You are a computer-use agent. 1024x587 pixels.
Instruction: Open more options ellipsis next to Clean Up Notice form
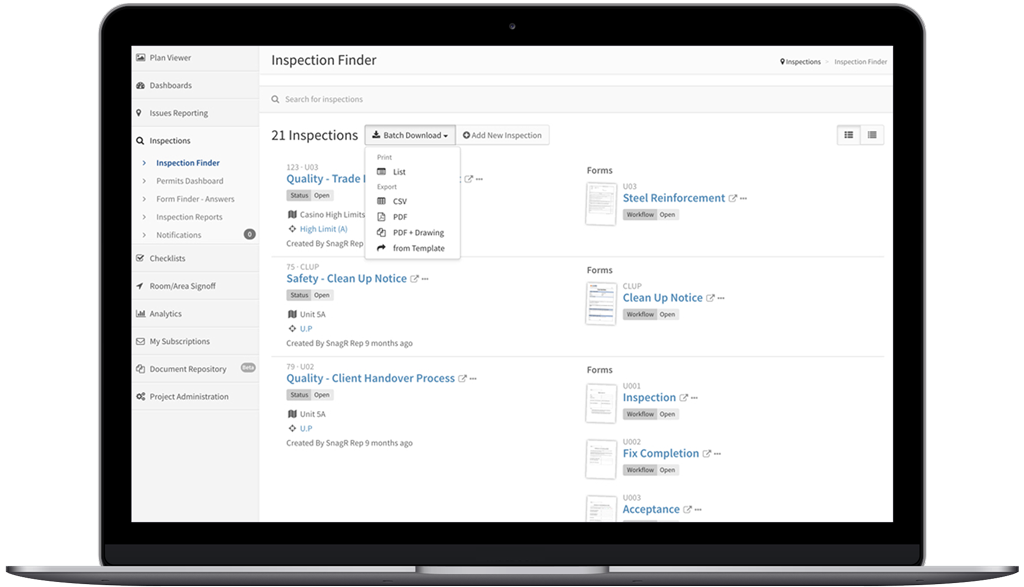pos(721,299)
